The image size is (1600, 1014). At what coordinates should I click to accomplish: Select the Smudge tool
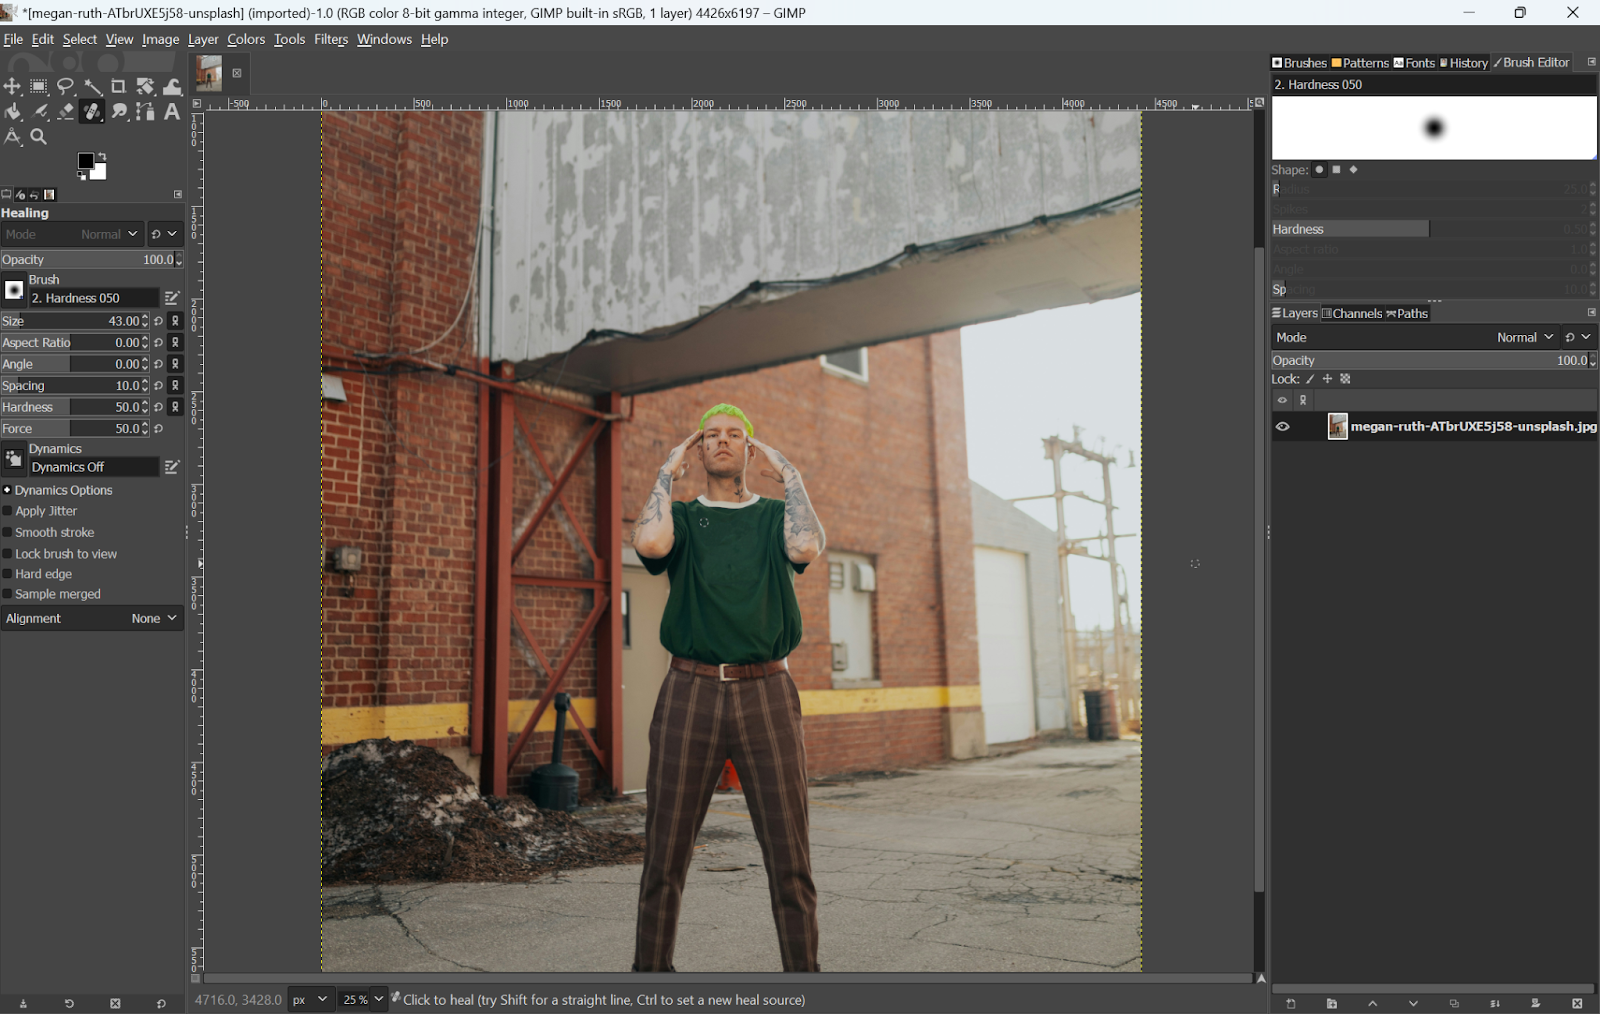(119, 112)
